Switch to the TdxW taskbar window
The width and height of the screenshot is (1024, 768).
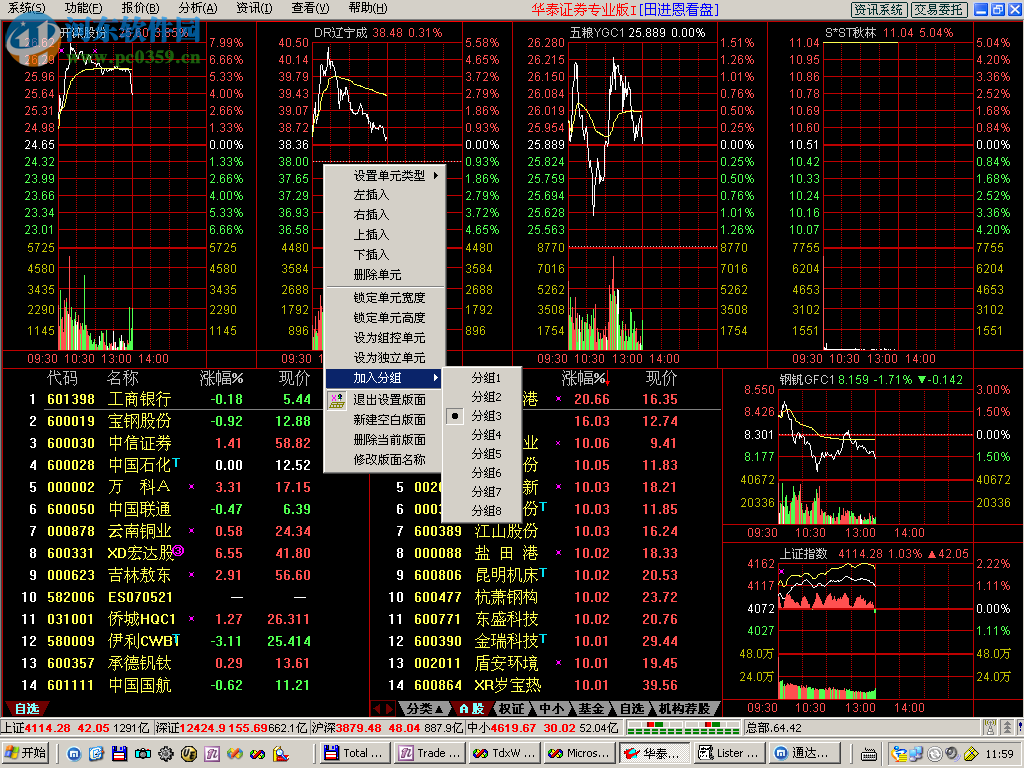(504, 753)
